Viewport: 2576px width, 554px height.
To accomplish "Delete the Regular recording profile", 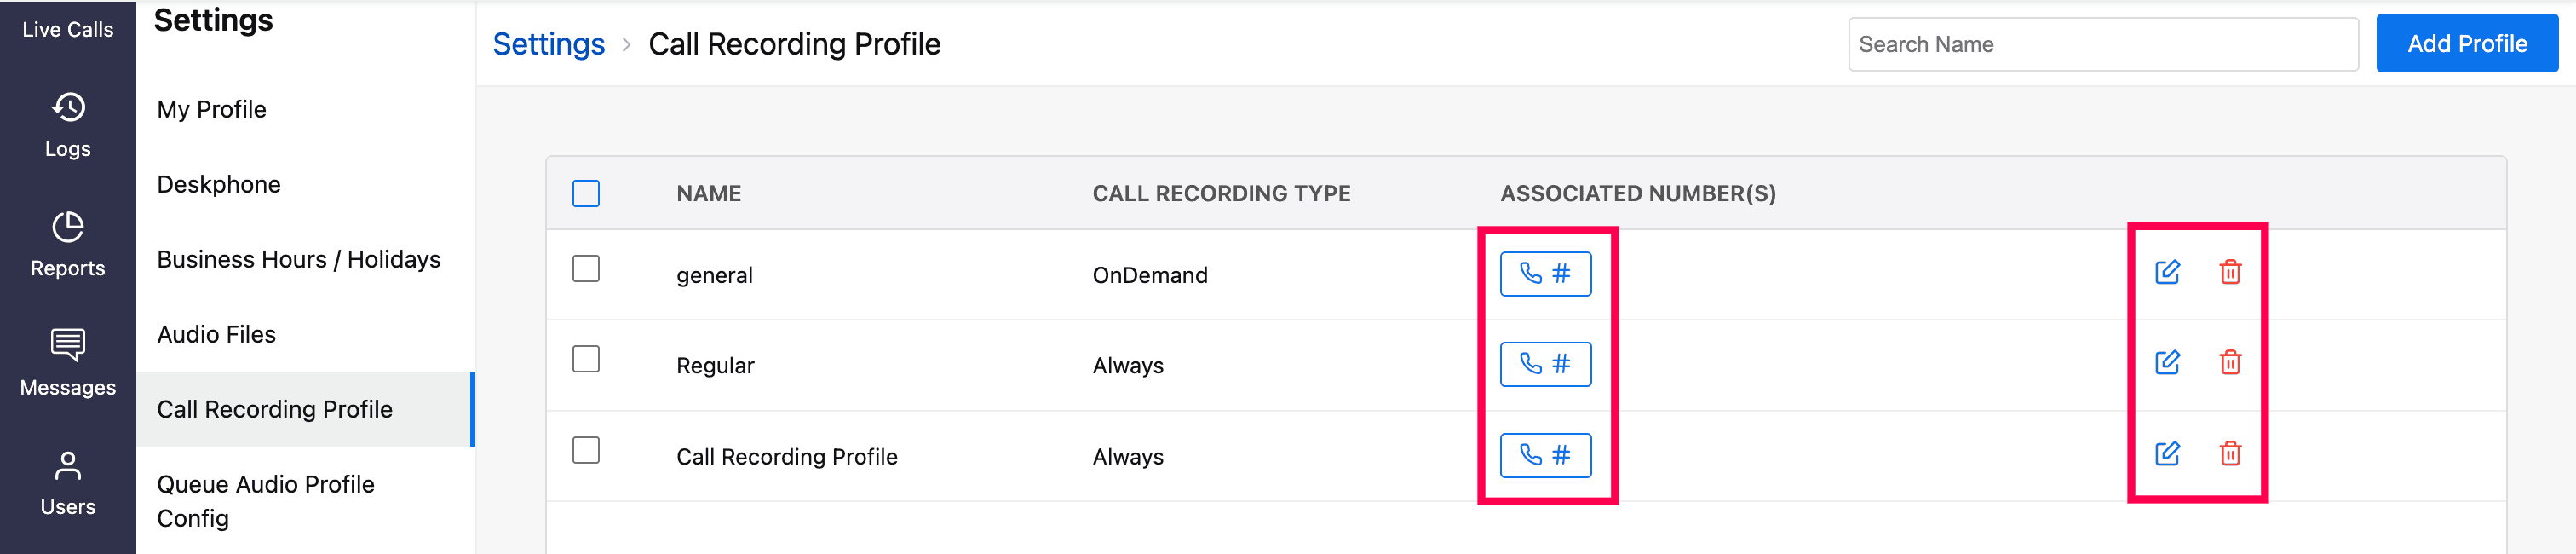I will click(2230, 362).
